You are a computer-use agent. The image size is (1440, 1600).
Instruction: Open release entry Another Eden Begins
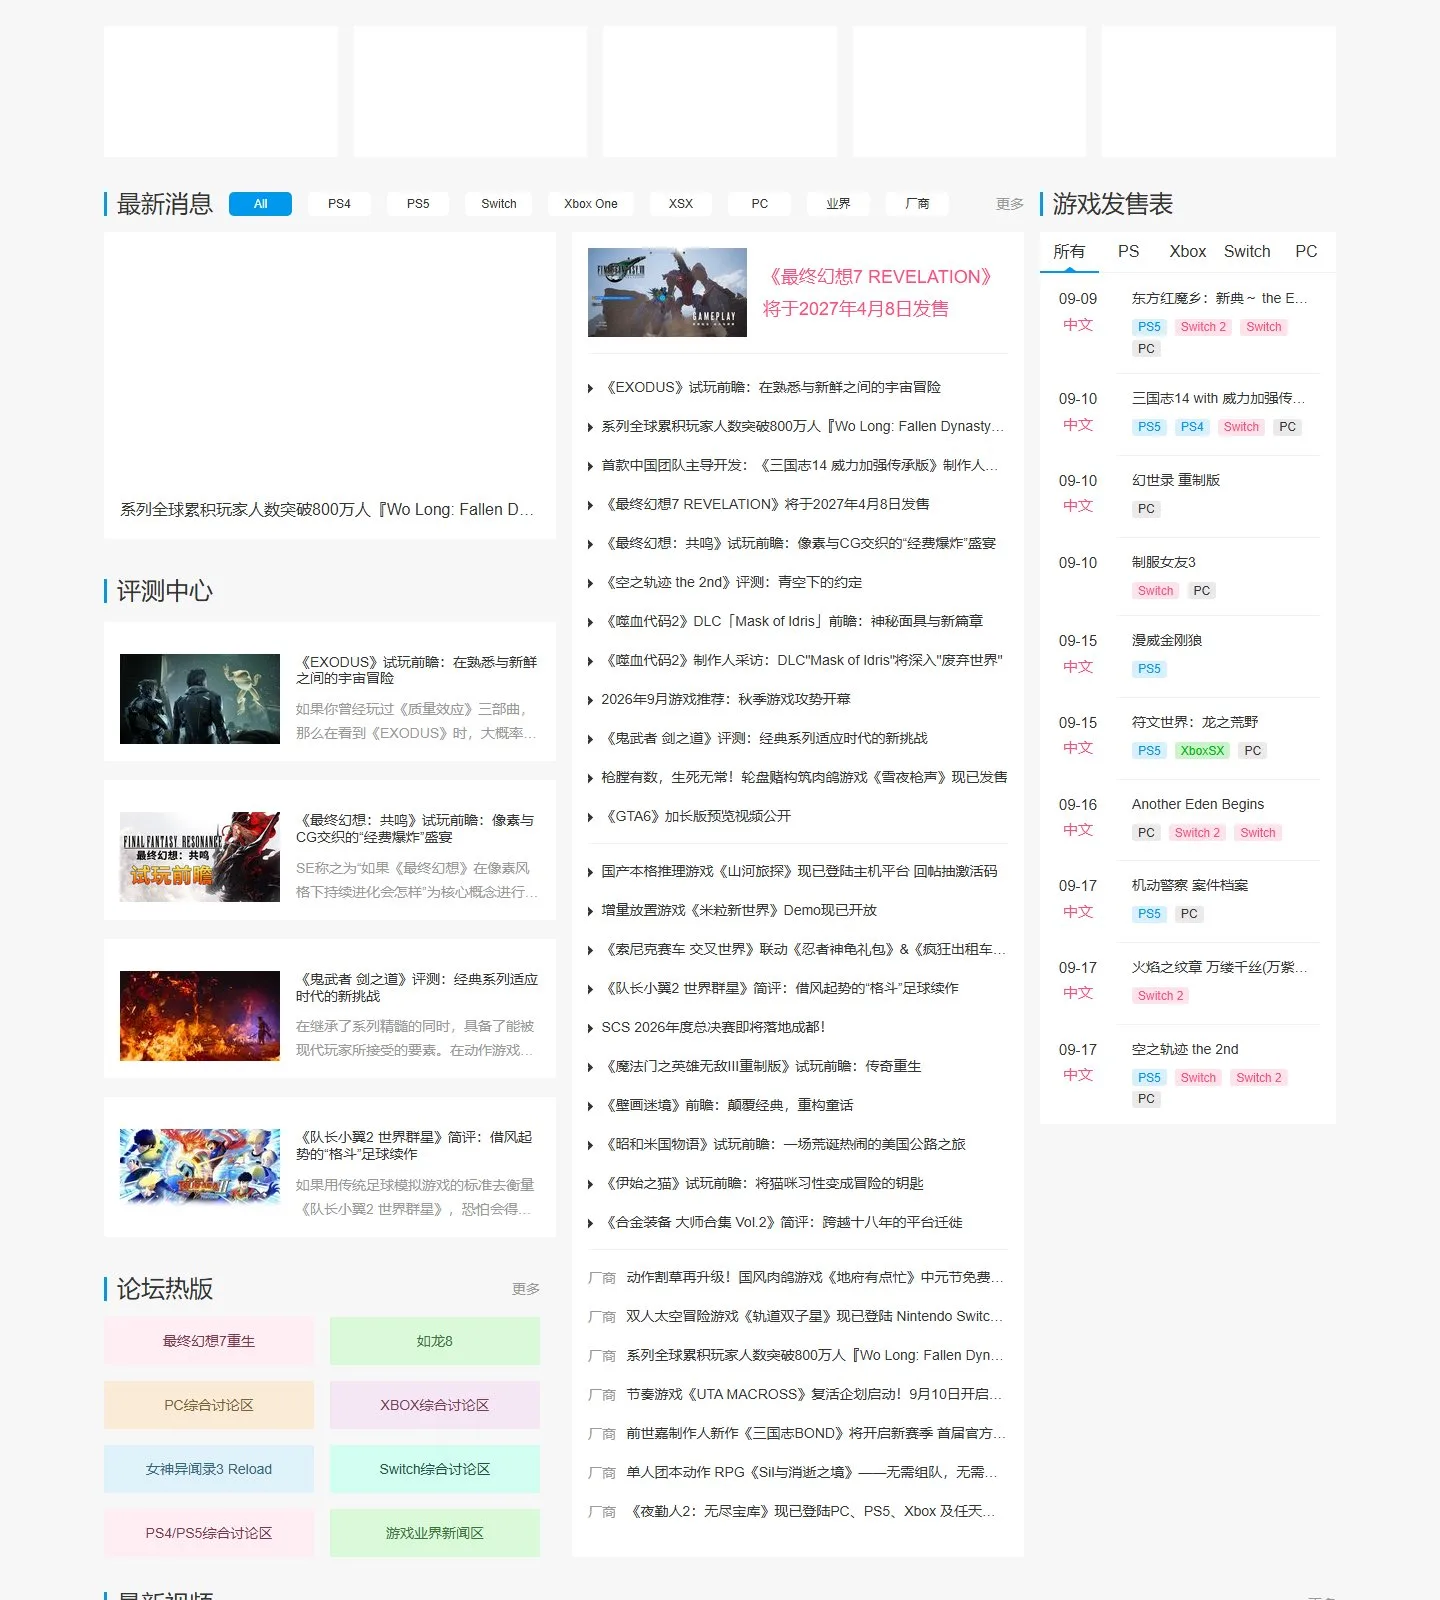tap(1198, 804)
